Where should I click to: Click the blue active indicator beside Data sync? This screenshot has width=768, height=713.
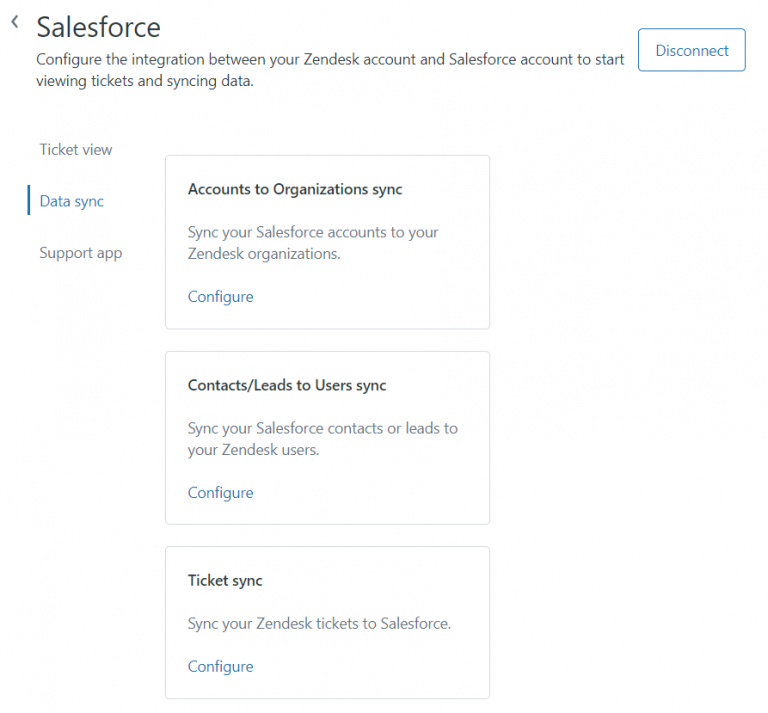pyautogui.click(x=29, y=201)
